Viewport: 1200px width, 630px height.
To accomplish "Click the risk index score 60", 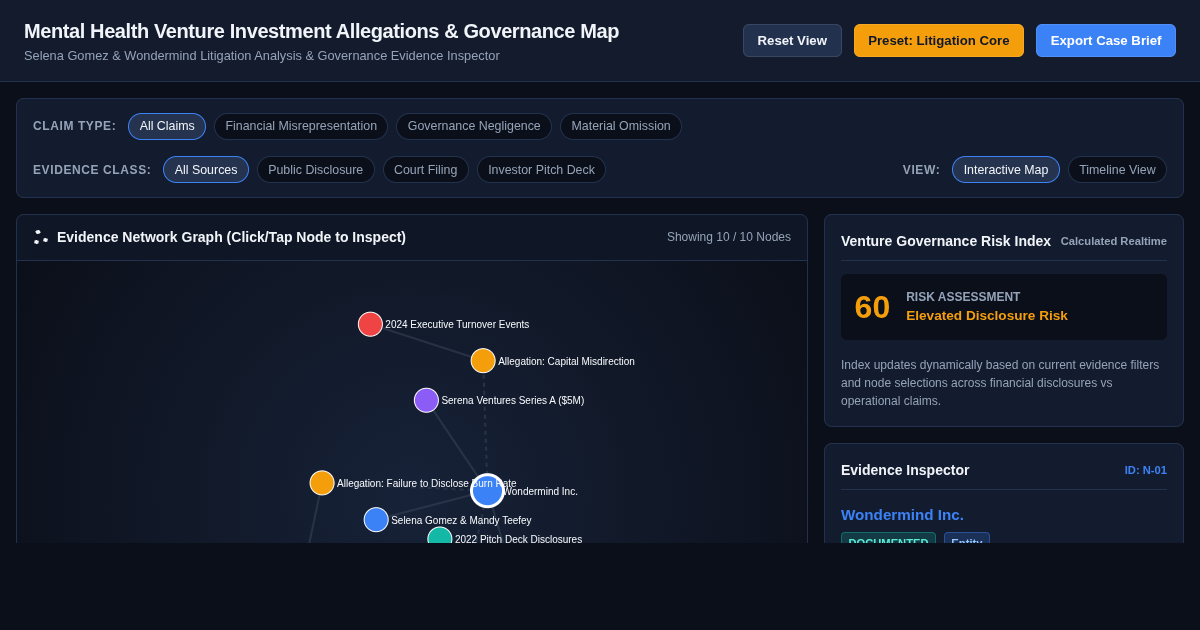I will coord(872,307).
